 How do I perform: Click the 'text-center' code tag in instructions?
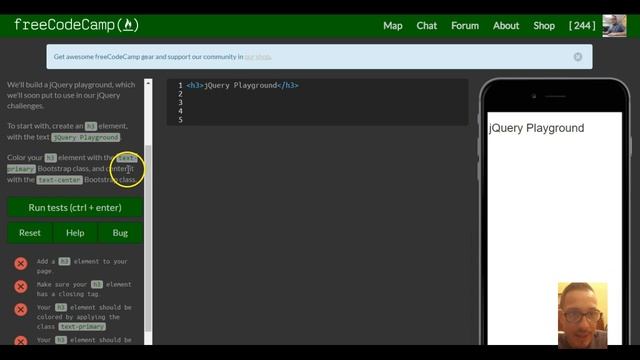point(60,180)
